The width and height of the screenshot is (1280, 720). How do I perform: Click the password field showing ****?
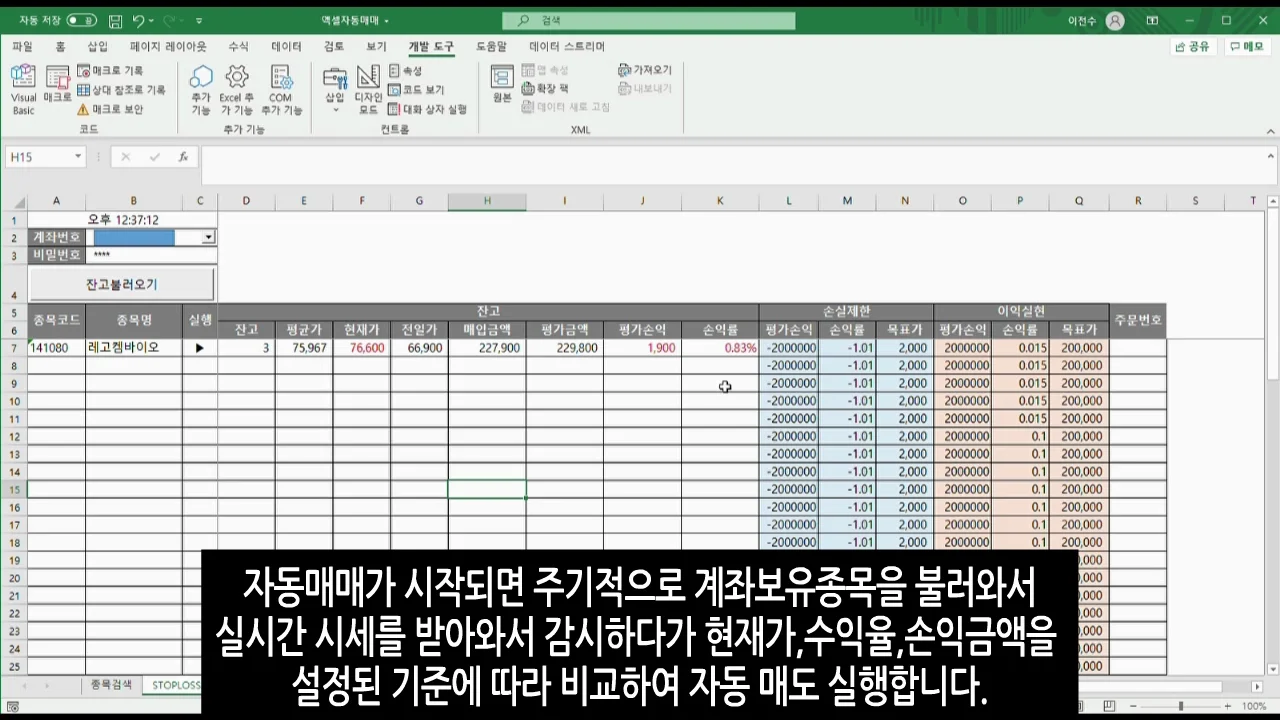[151, 255]
